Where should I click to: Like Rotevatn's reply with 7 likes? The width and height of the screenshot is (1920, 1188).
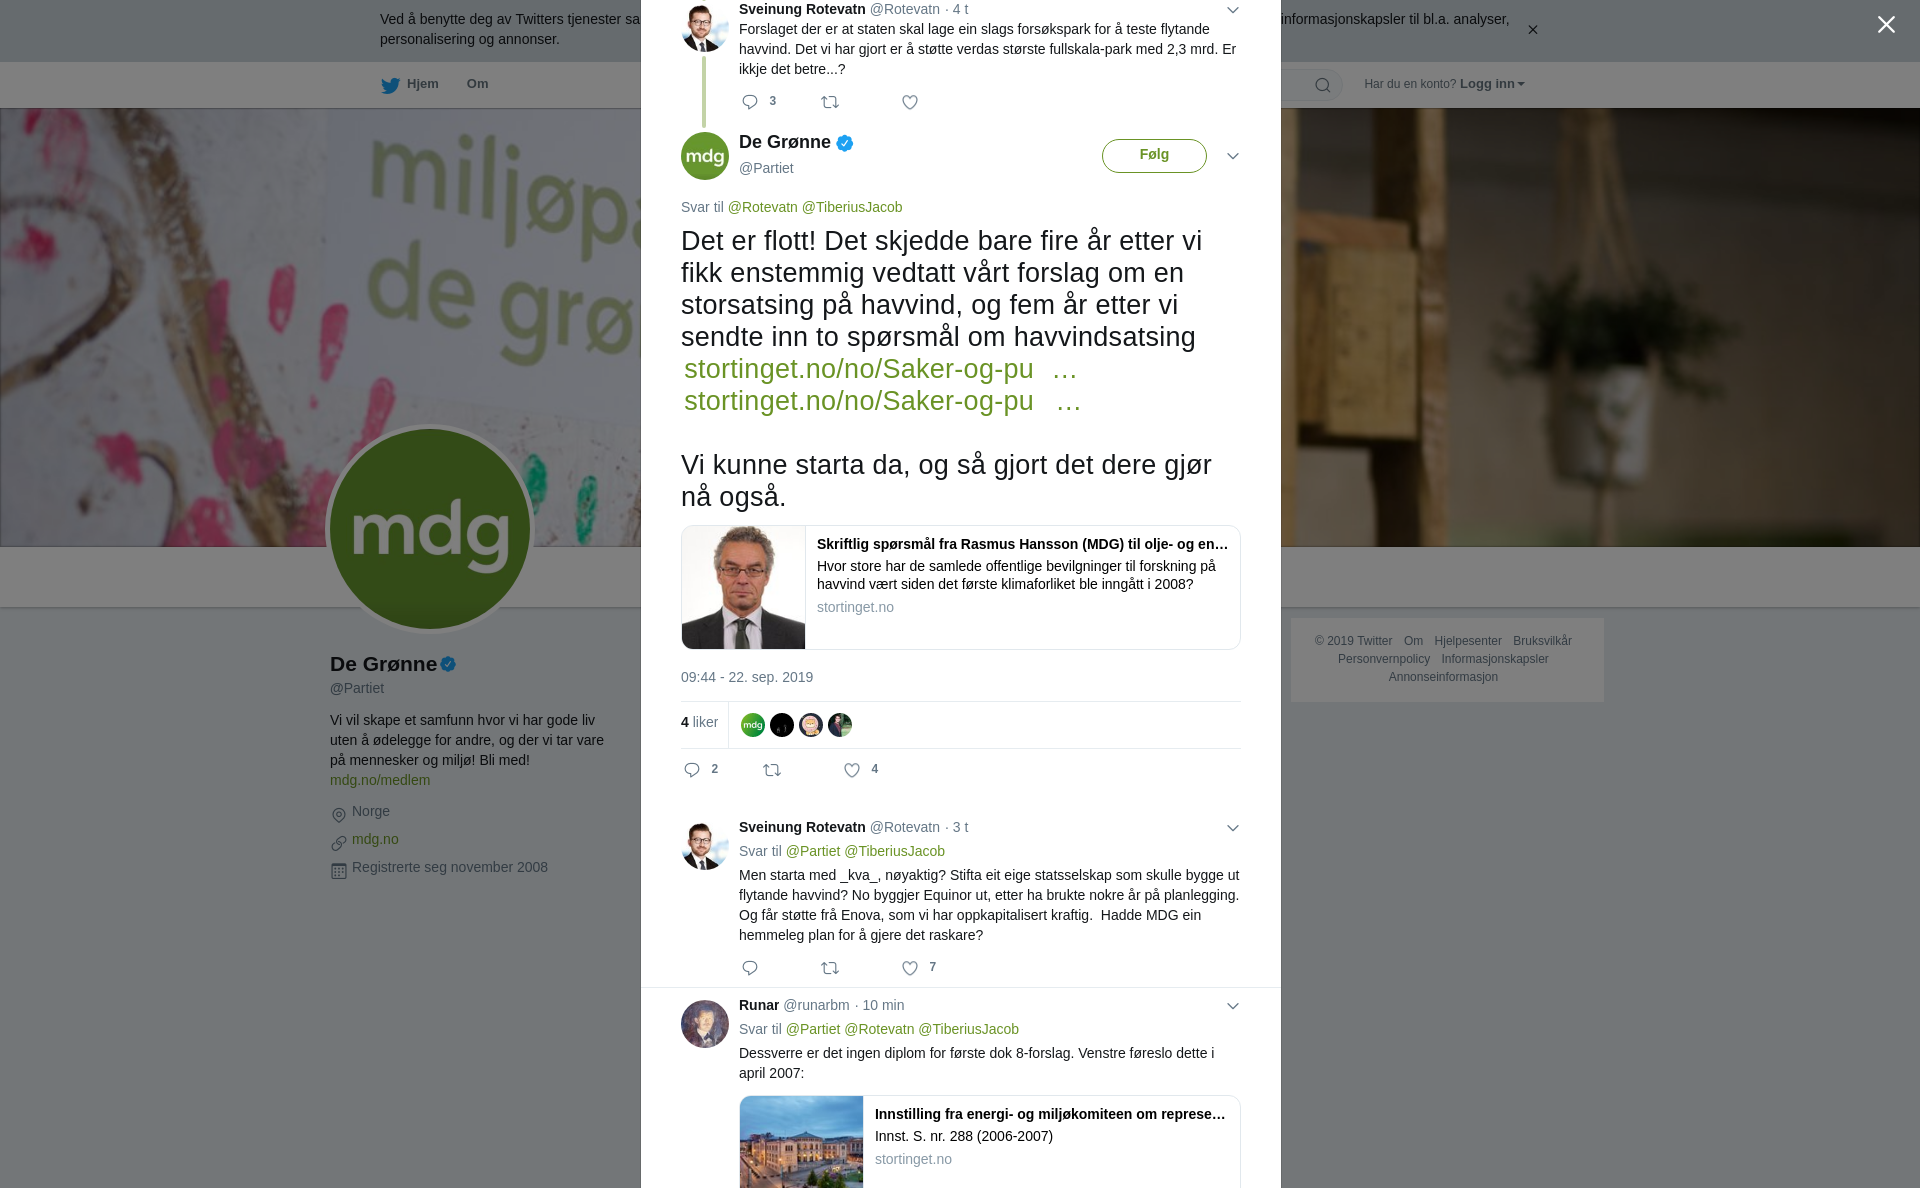click(910, 968)
